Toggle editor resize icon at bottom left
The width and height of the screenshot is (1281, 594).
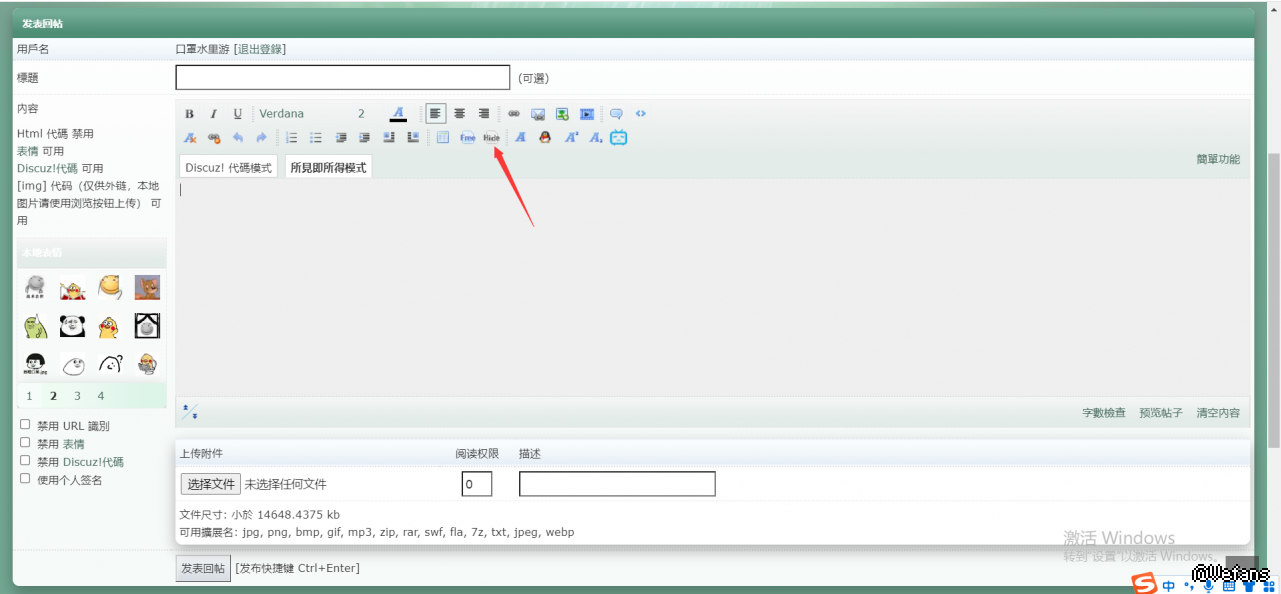(190, 412)
